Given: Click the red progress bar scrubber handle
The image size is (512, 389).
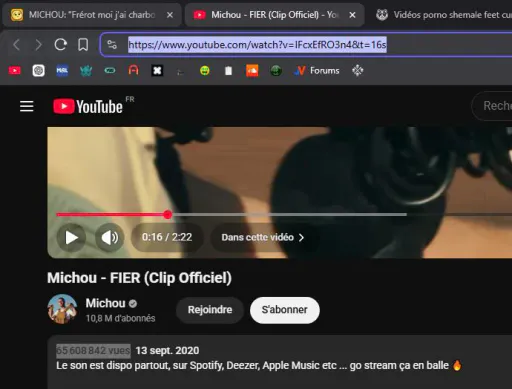Looking at the screenshot, I should pyautogui.click(x=168, y=215).
